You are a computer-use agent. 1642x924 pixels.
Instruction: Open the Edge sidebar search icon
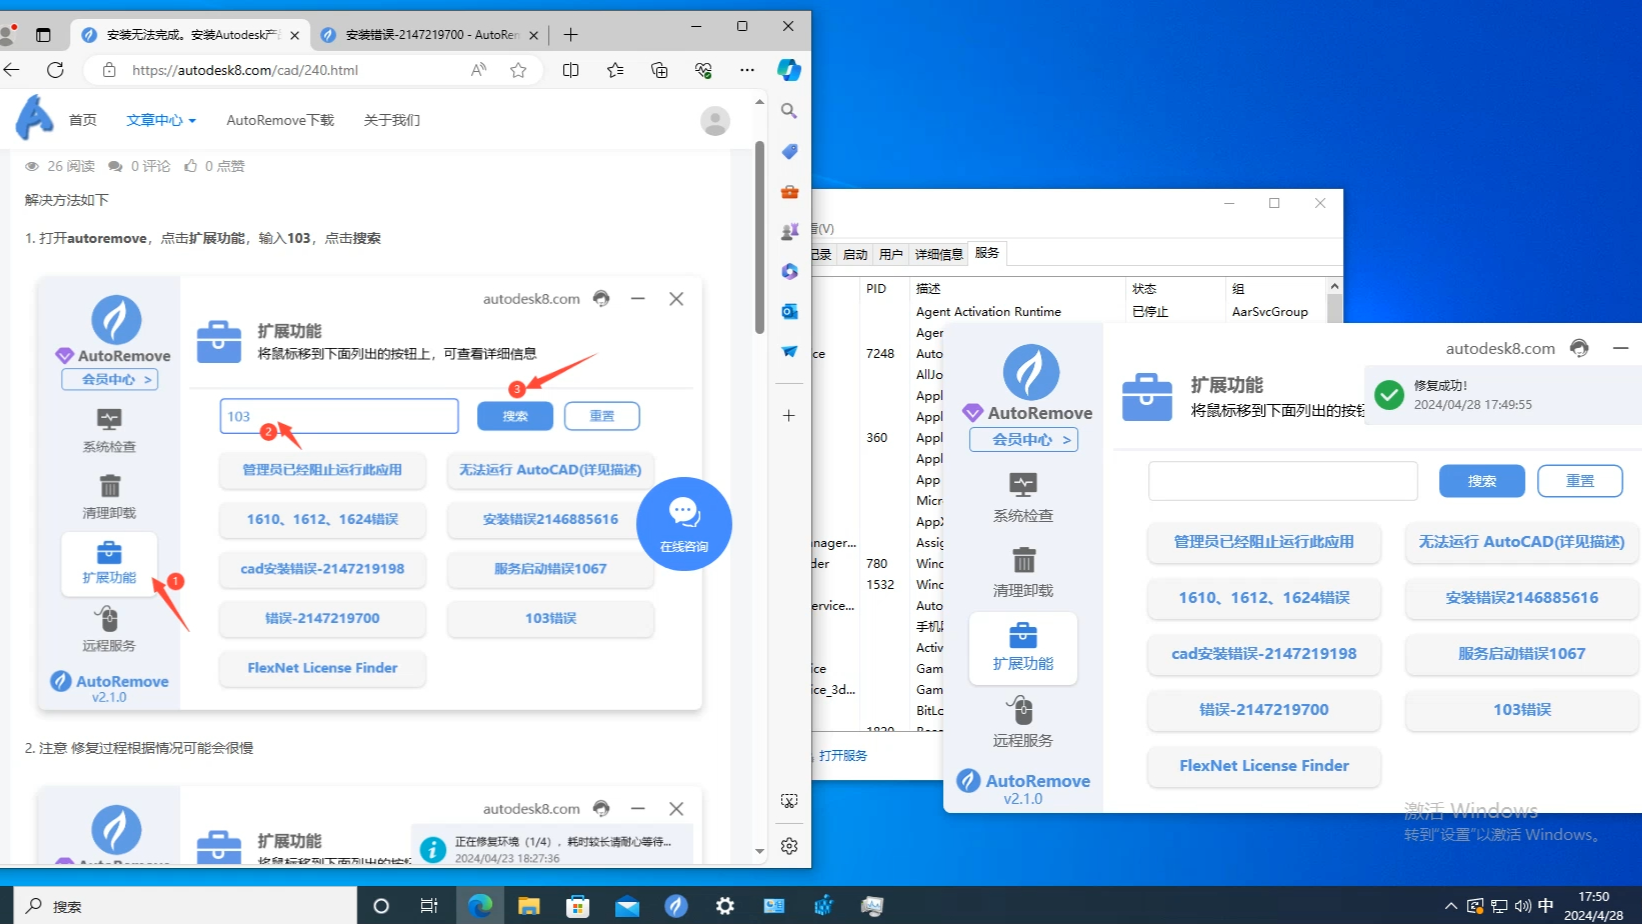[x=789, y=111]
